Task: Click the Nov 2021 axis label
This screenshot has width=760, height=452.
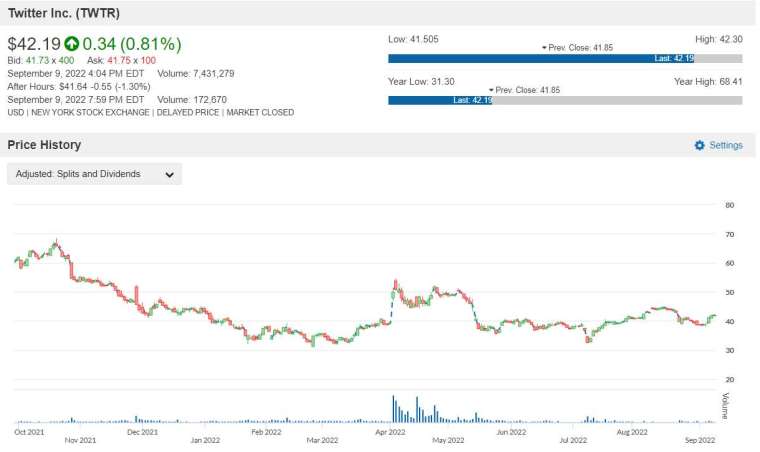Action: [x=80, y=440]
